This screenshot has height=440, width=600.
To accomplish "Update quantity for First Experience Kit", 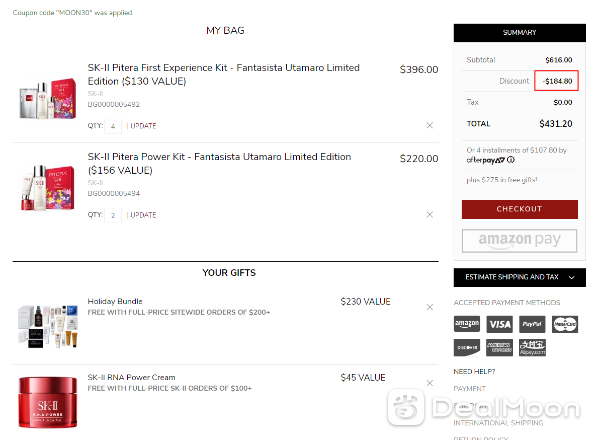I will [x=143, y=126].
